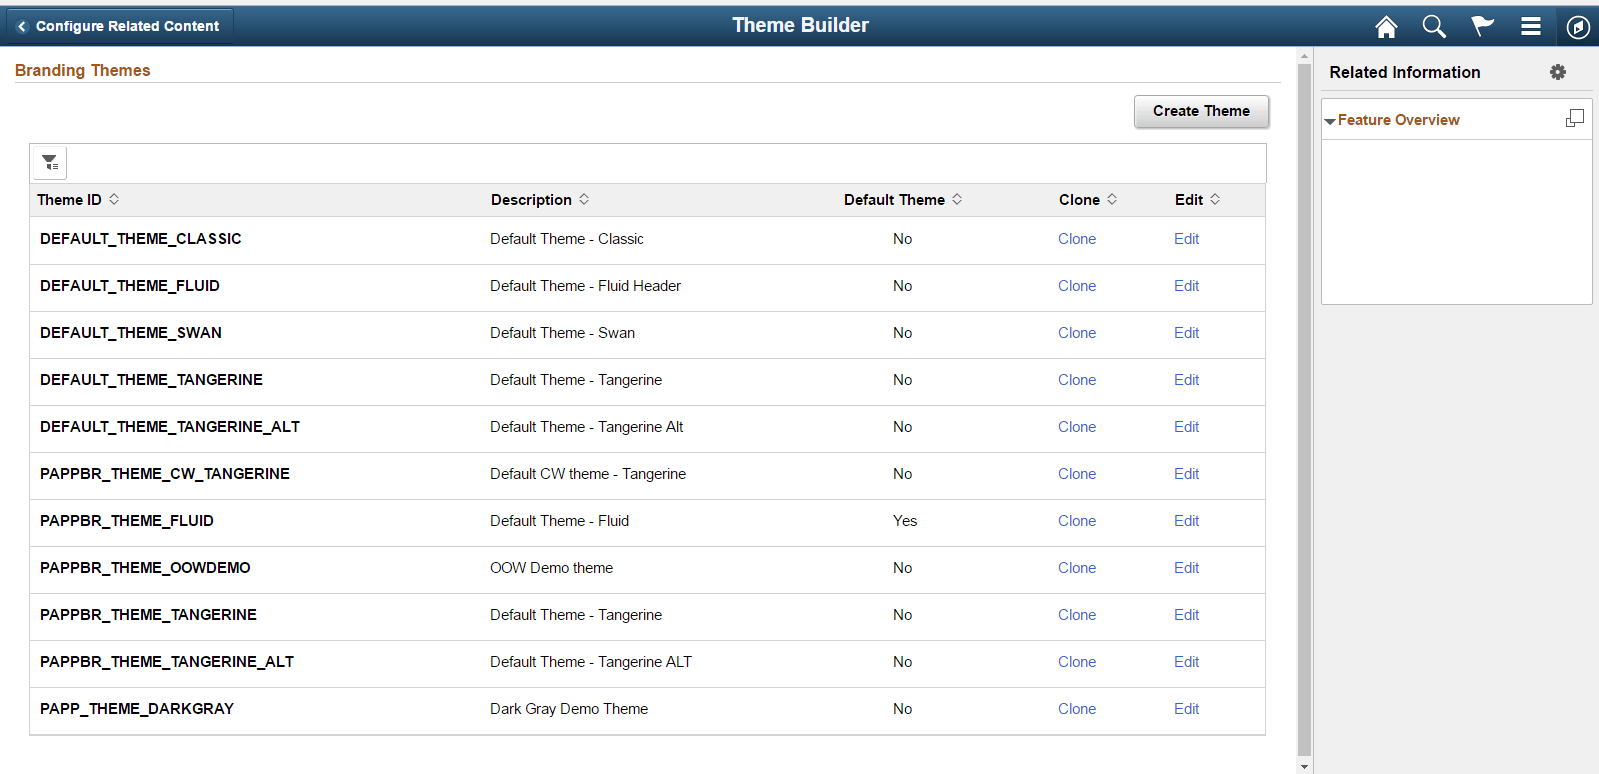Go to the Home page icon
1599x774 pixels.
1386,27
